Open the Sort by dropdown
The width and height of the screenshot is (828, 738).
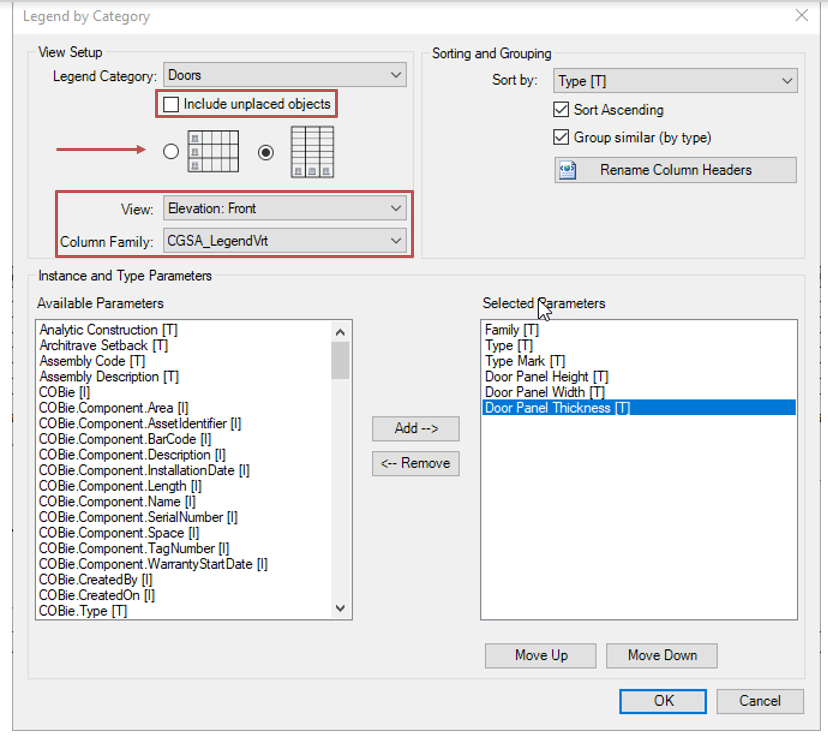click(x=675, y=81)
